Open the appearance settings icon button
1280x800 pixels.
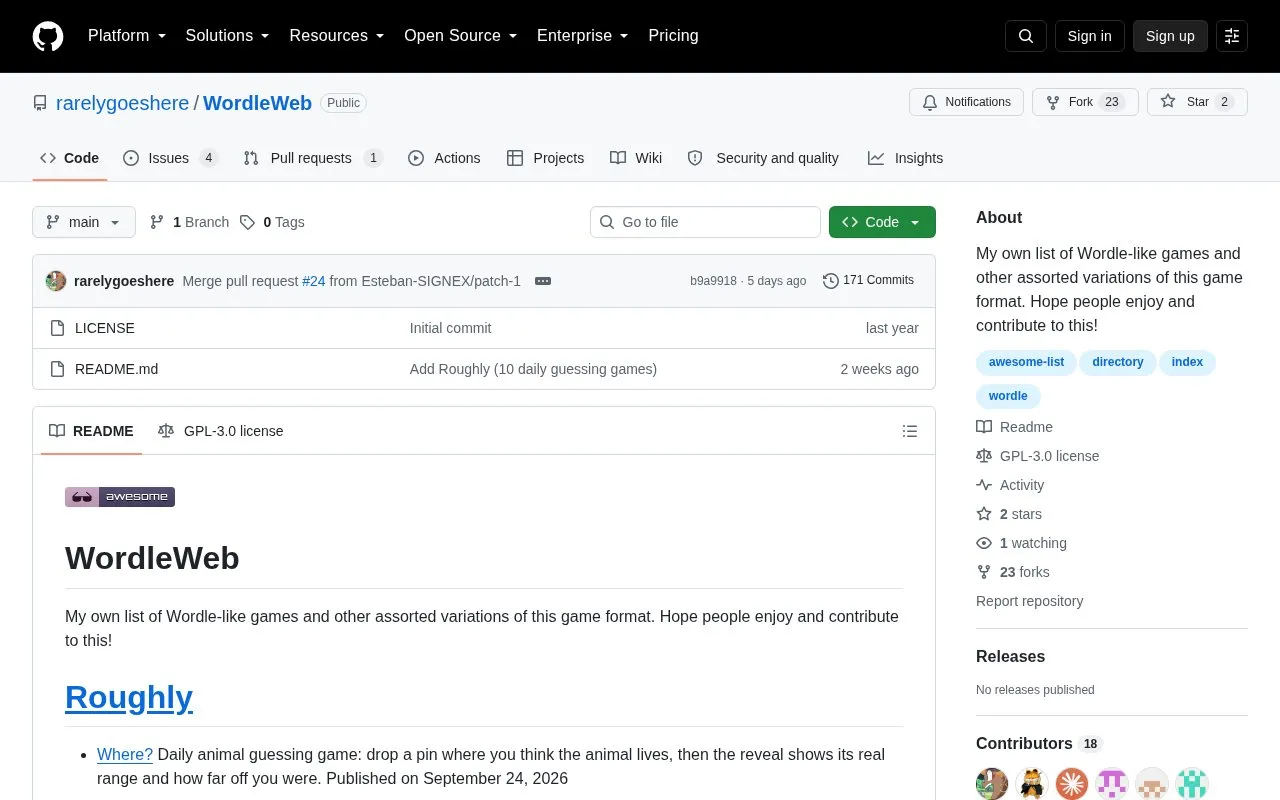tap(1232, 36)
